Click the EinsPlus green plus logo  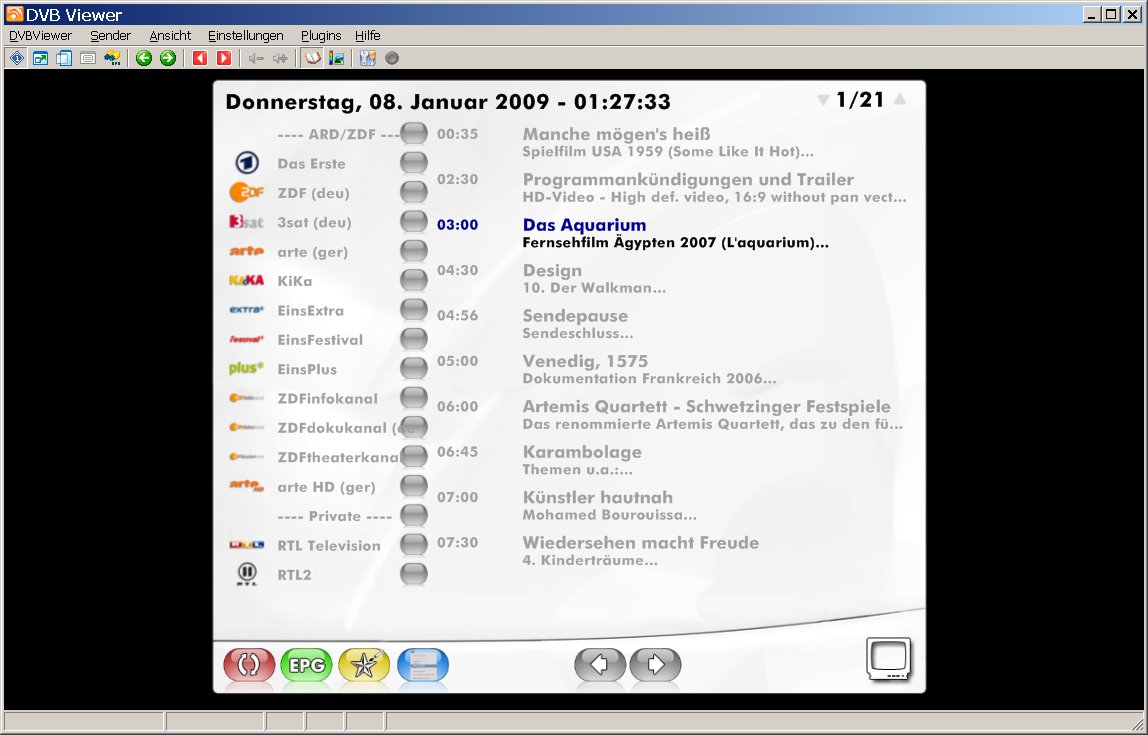[246, 368]
